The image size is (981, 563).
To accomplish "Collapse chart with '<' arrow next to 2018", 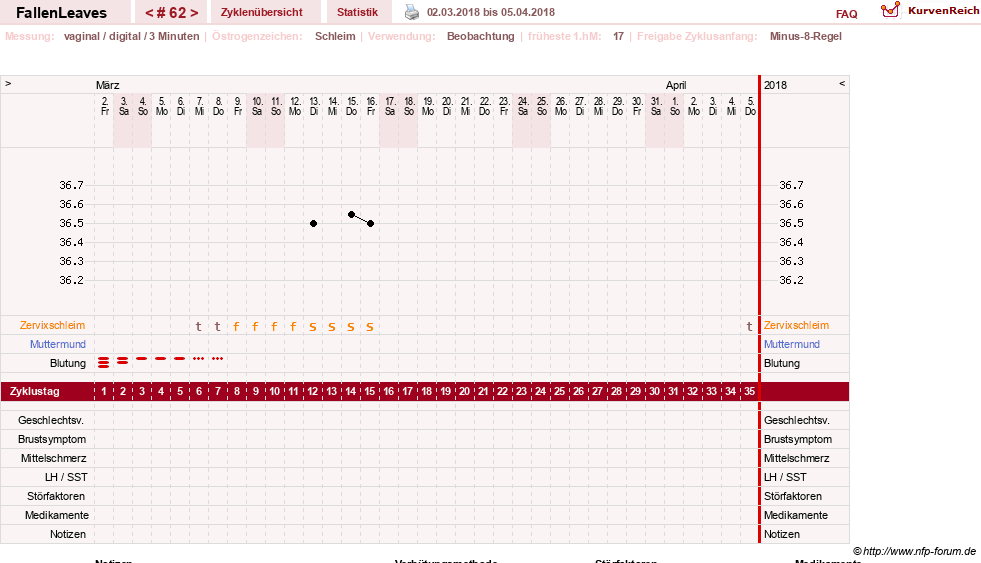I will click(842, 83).
